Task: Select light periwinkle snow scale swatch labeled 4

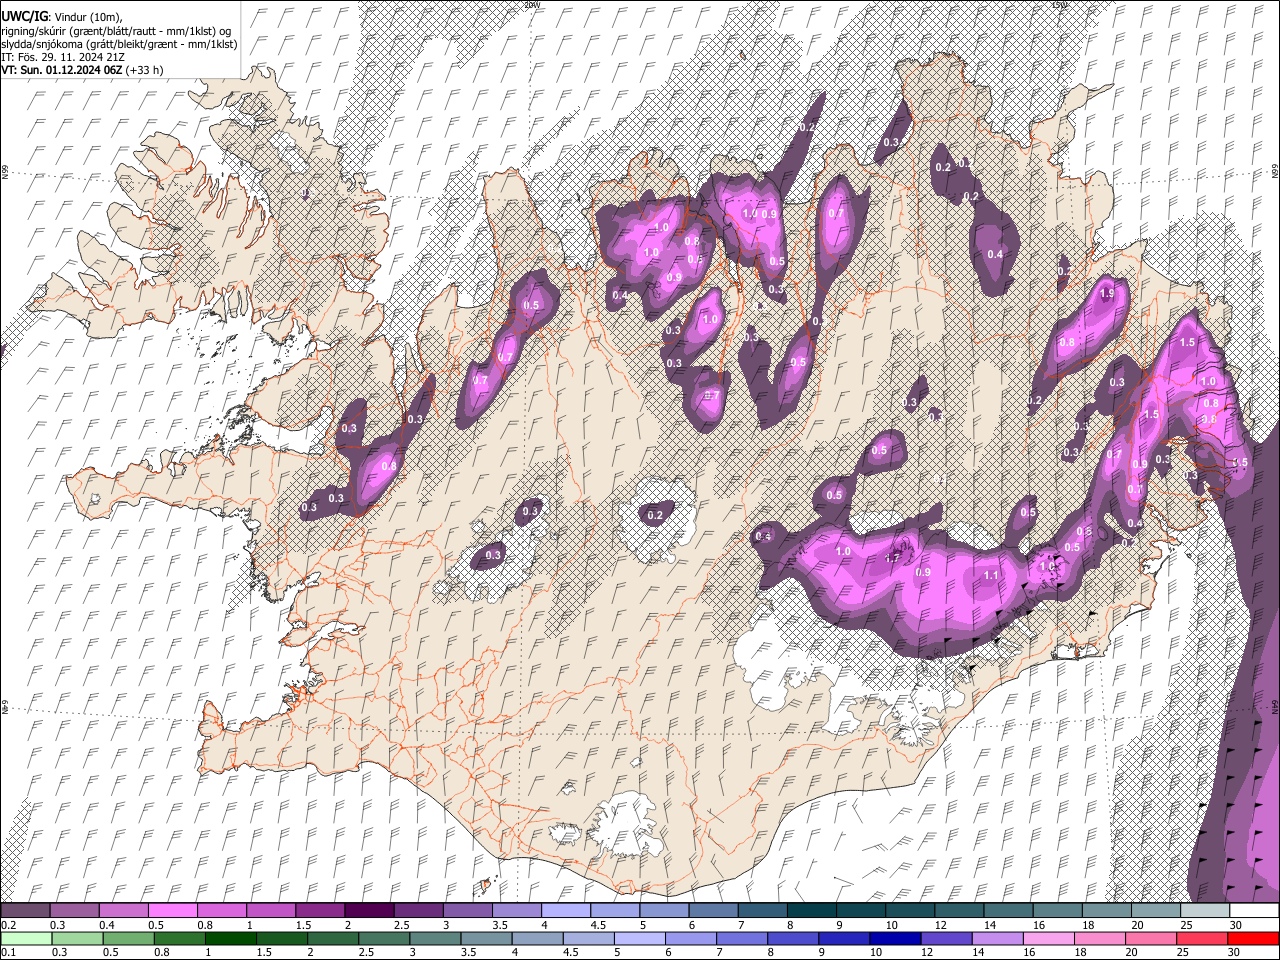Action: (565, 910)
